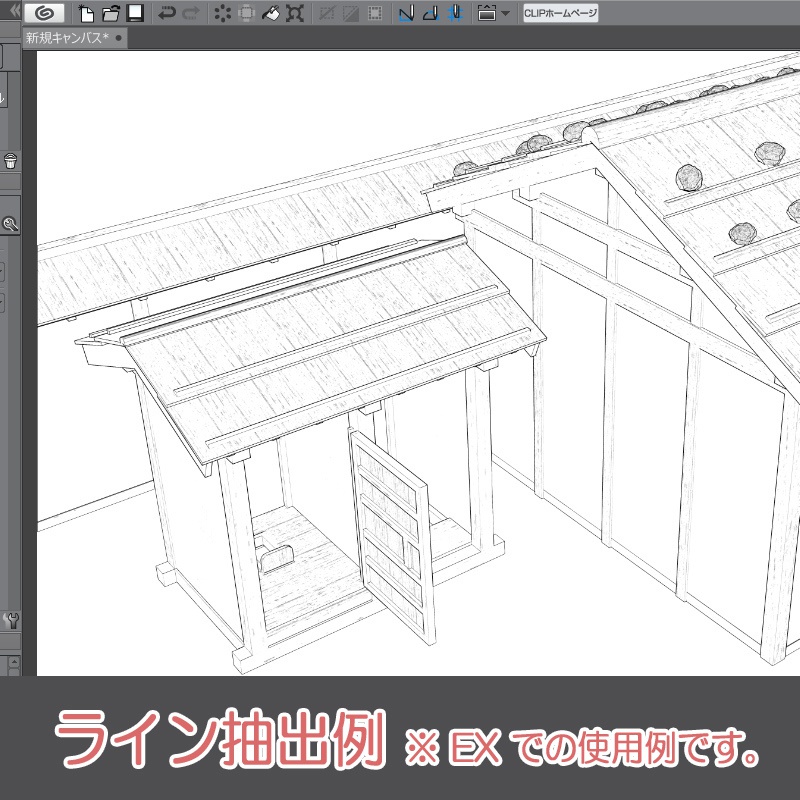
Task: Create a new canvas with the New icon
Action: (x=86, y=13)
